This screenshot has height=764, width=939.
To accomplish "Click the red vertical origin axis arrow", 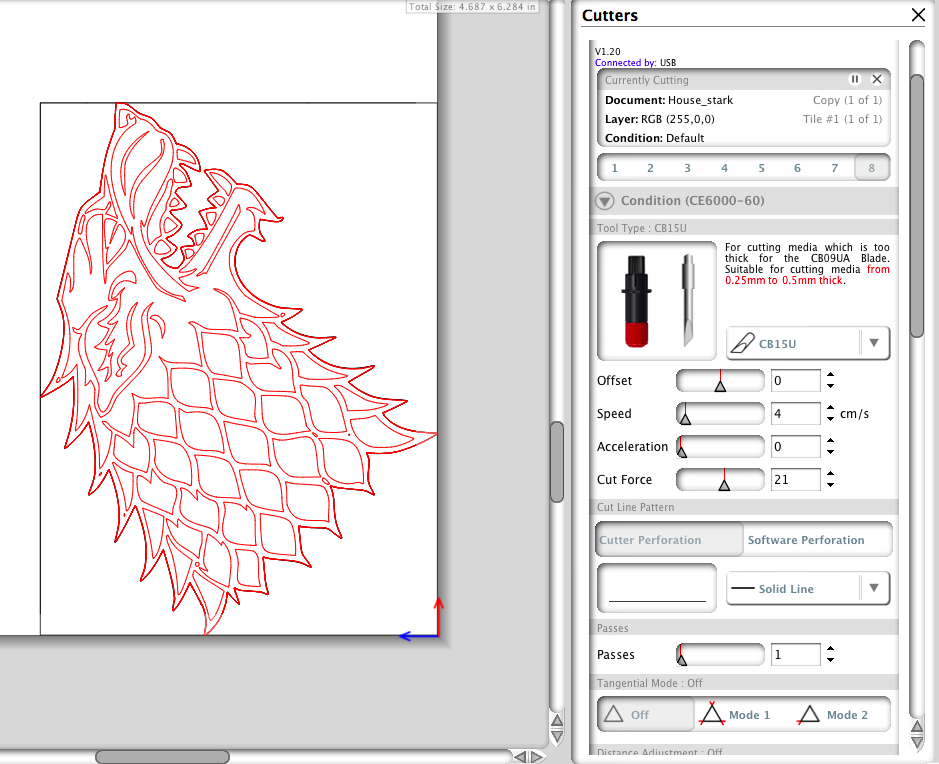I will coord(438,616).
